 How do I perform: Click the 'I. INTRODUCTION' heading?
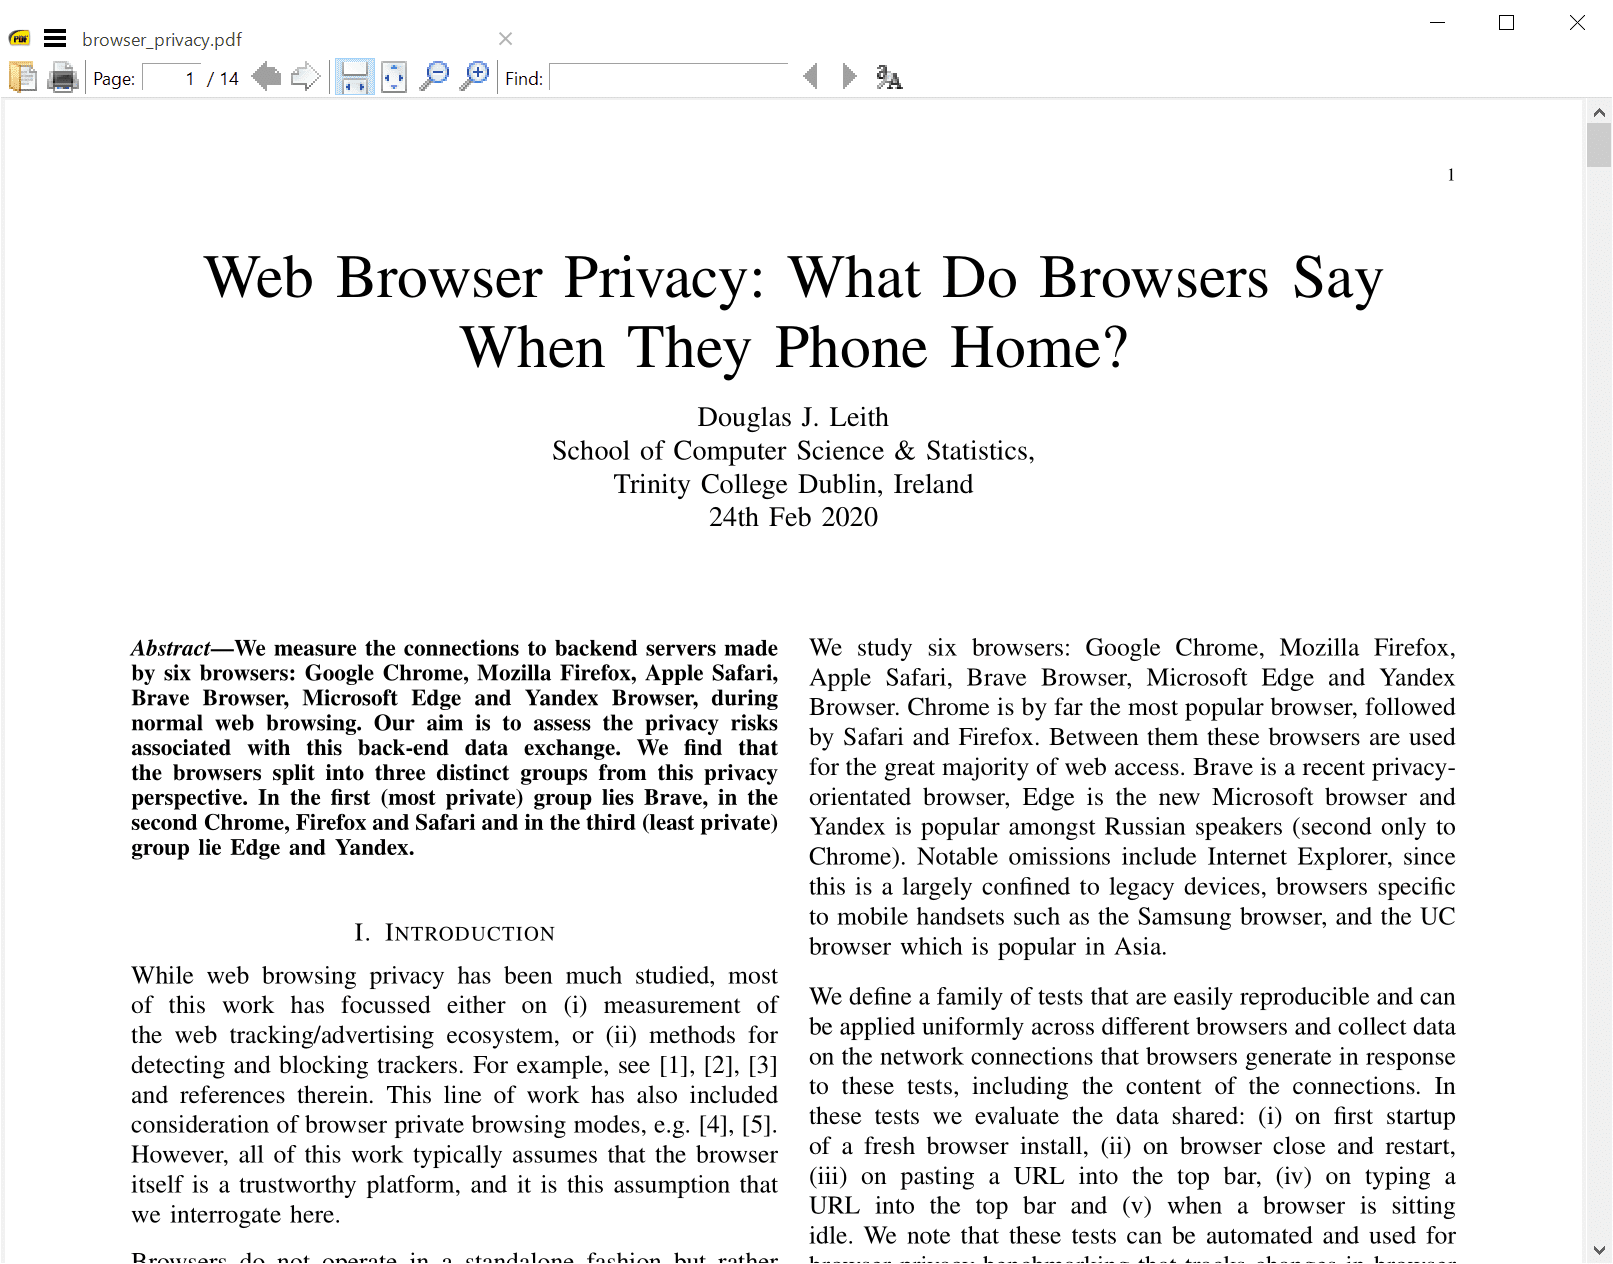(454, 933)
